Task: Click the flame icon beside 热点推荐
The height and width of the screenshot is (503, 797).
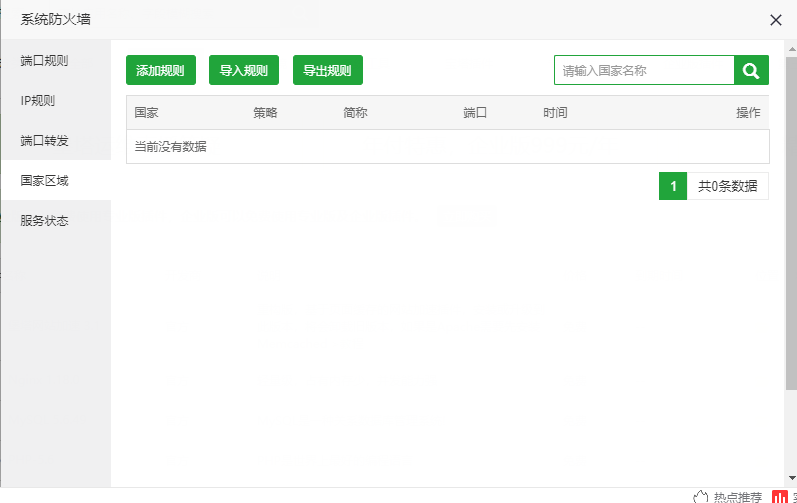Action: 700,497
